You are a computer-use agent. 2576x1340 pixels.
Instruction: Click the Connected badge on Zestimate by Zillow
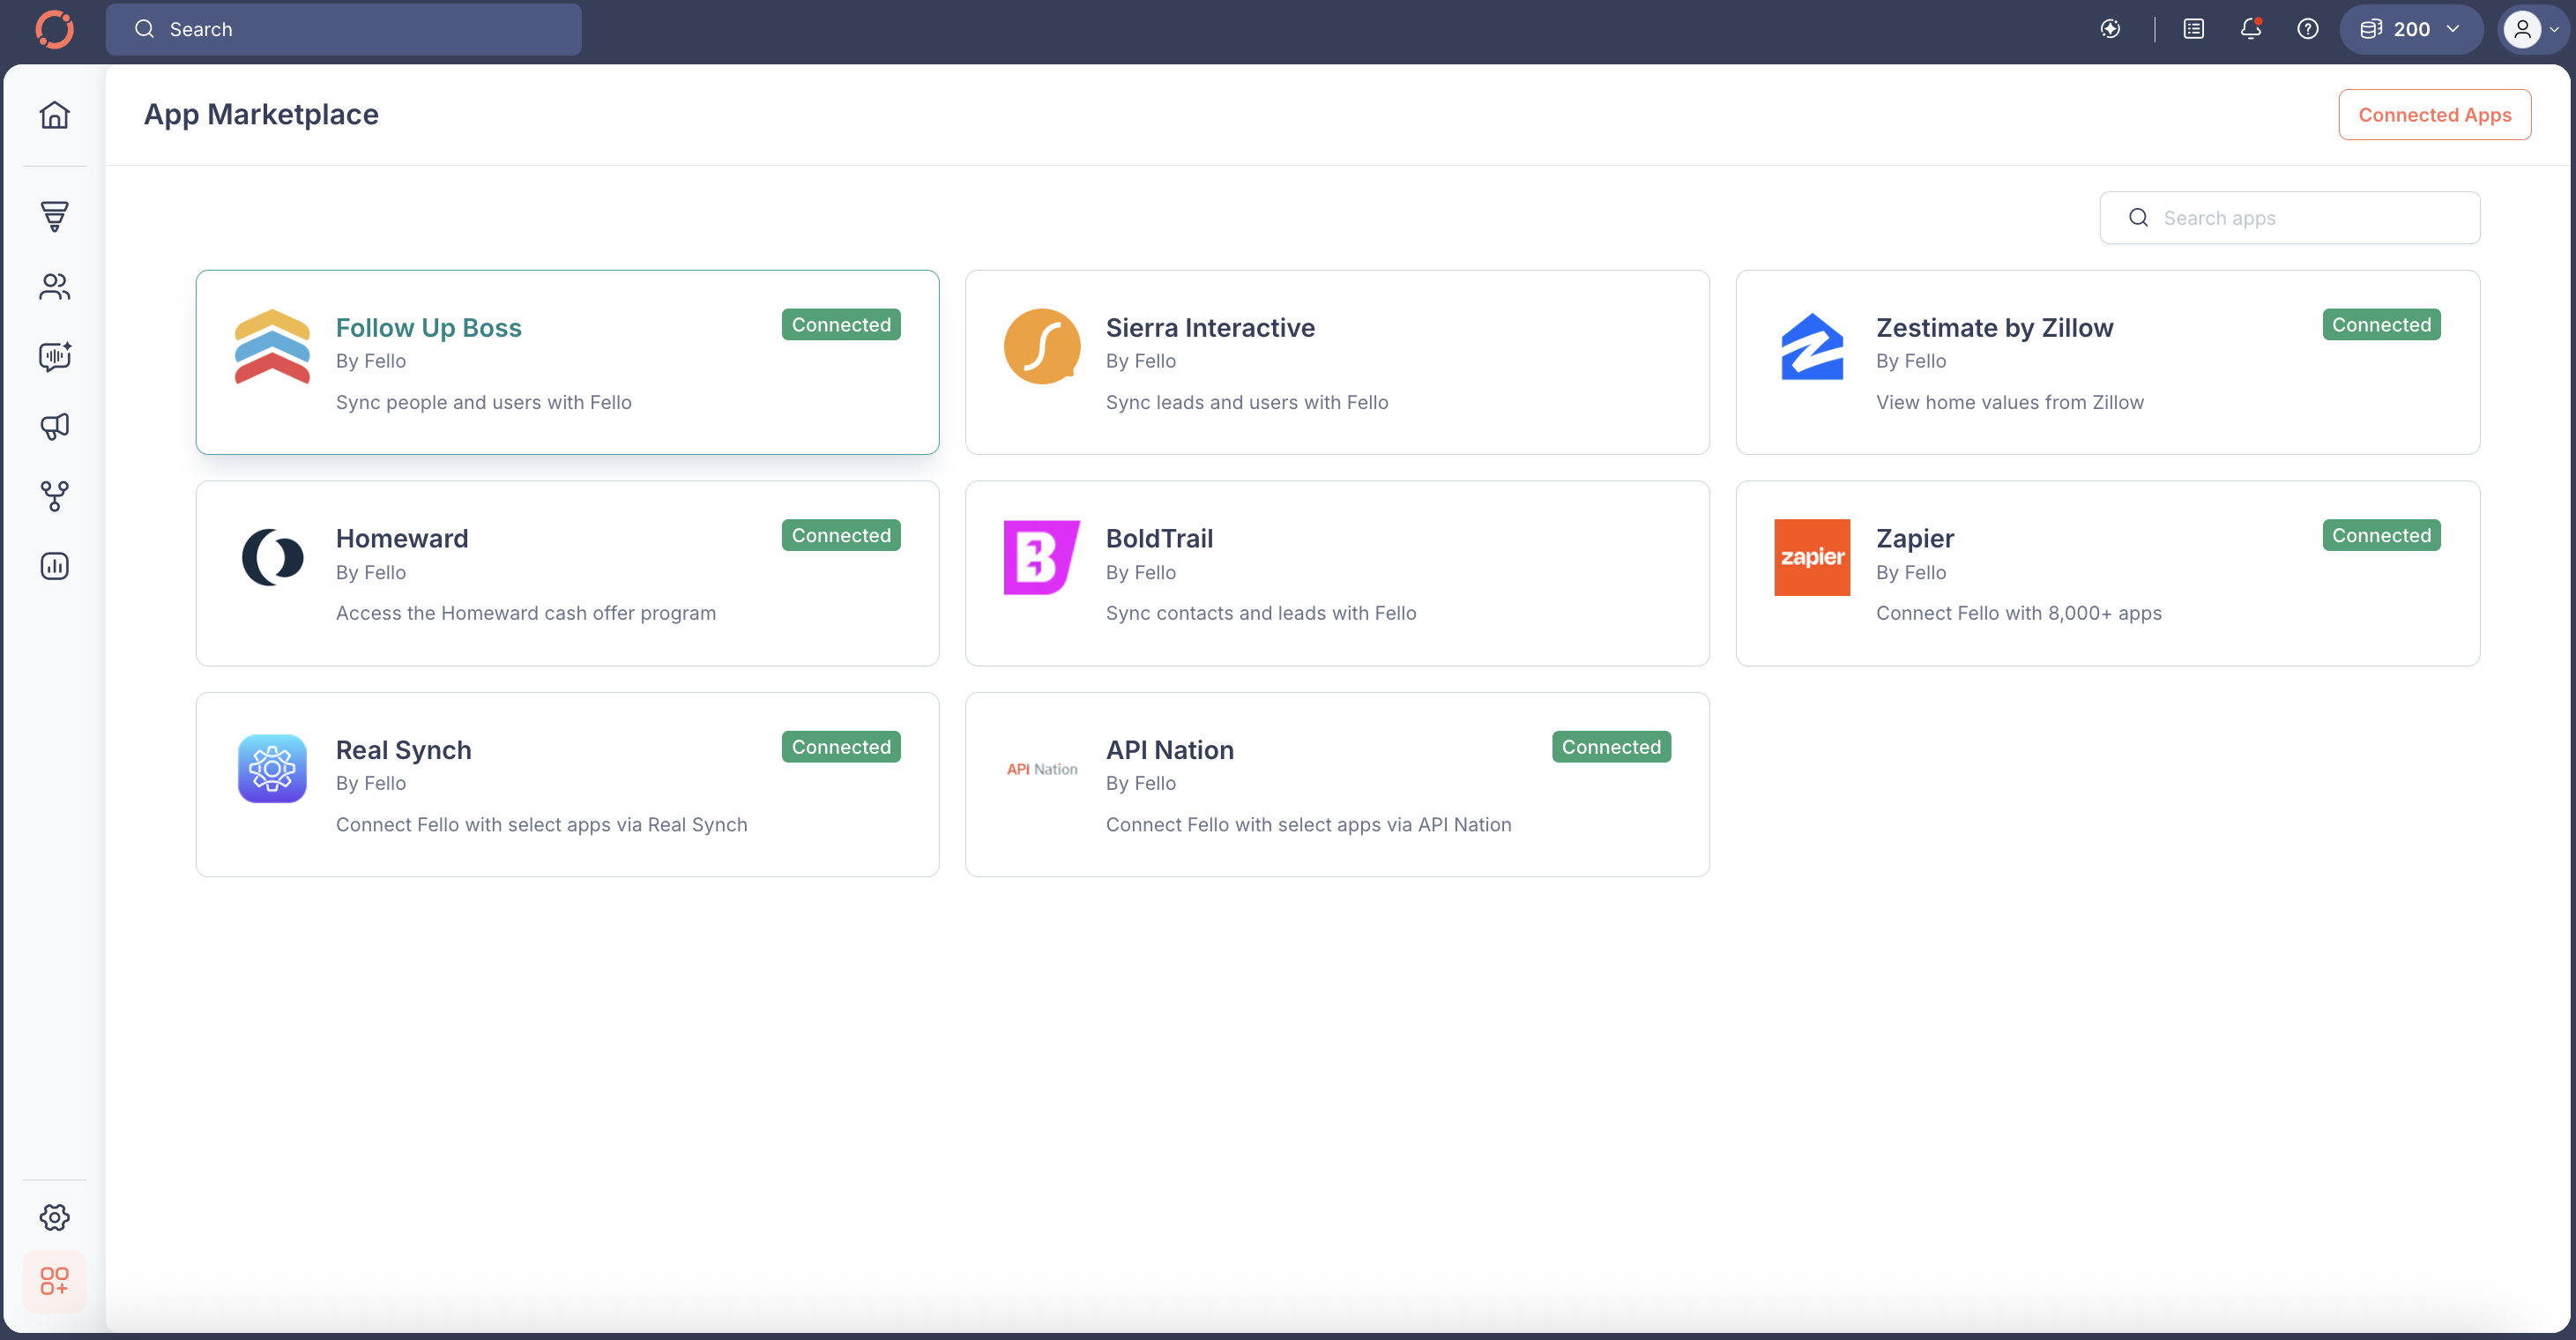click(2381, 324)
